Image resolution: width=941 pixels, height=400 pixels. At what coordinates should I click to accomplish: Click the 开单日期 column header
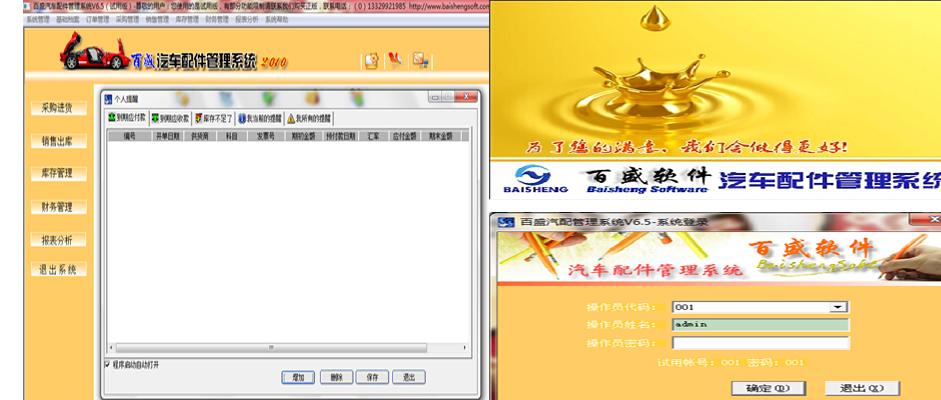click(167, 136)
